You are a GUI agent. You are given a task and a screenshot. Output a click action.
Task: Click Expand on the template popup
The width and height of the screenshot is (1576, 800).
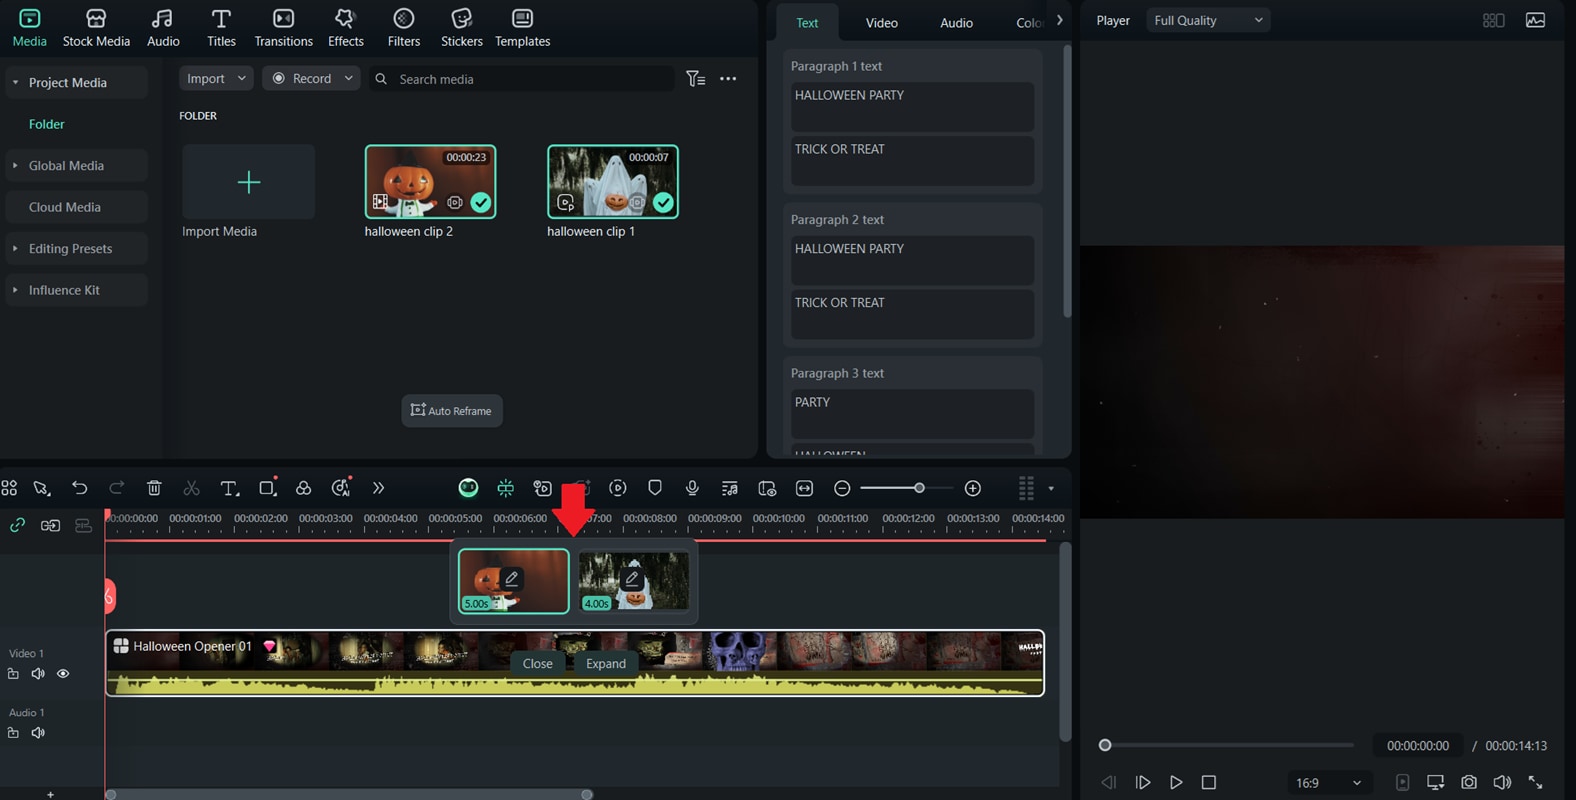point(606,663)
